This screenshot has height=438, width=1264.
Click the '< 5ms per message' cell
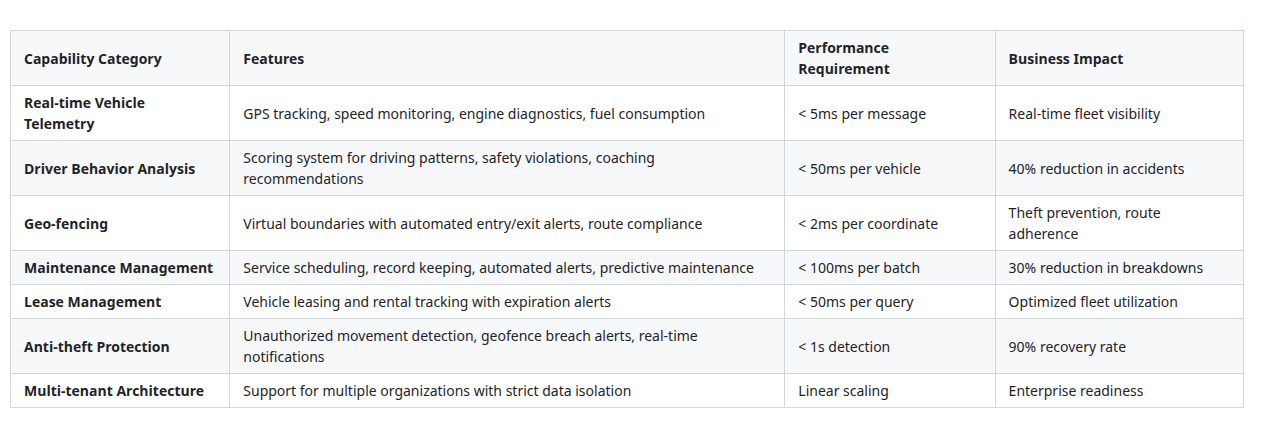pyautogui.click(x=862, y=114)
